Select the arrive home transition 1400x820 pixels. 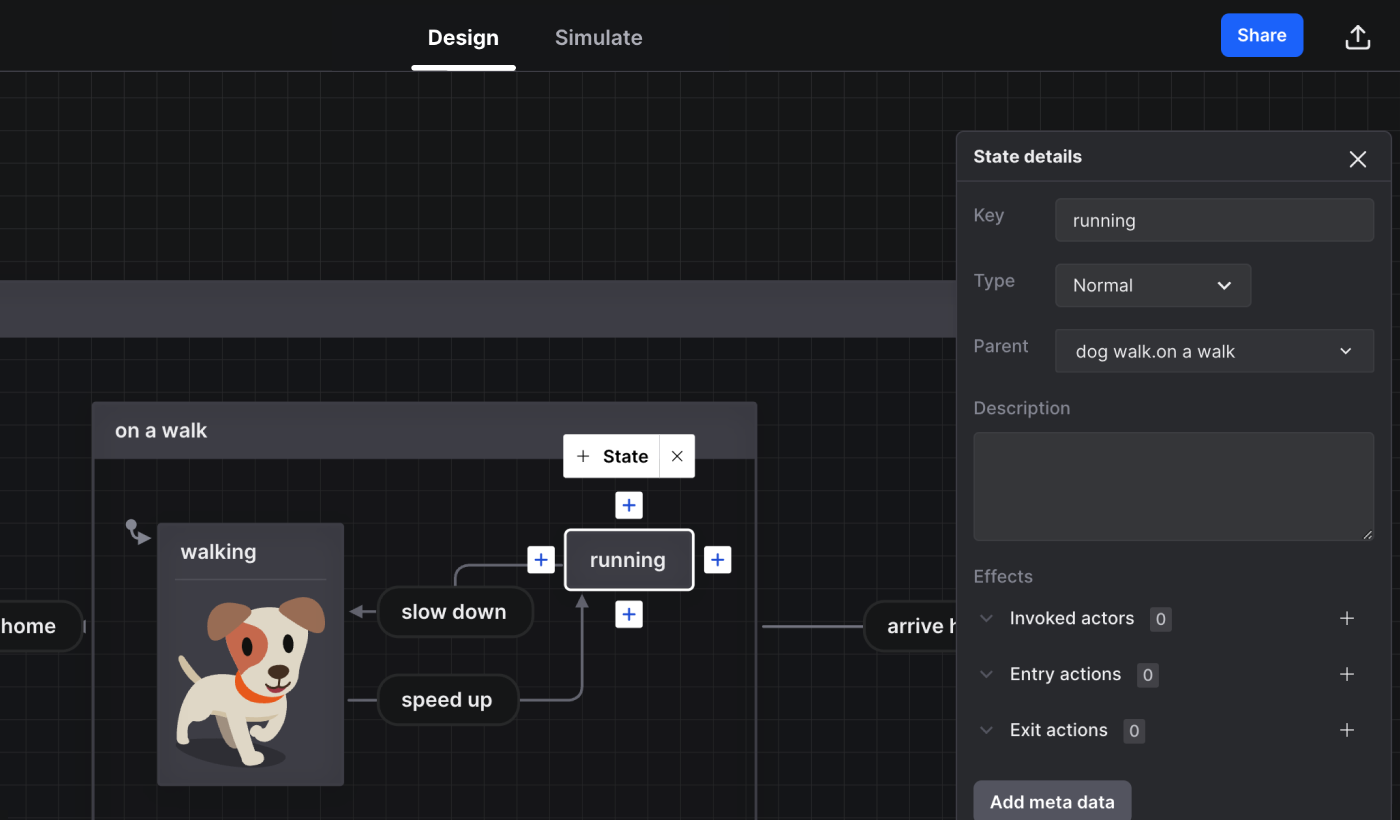(910, 626)
